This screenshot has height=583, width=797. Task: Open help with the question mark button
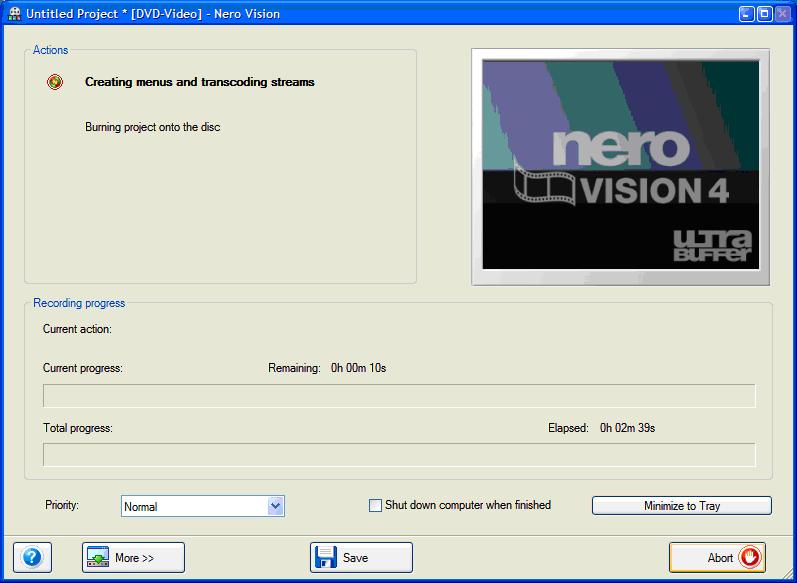pyautogui.click(x=32, y=557)
